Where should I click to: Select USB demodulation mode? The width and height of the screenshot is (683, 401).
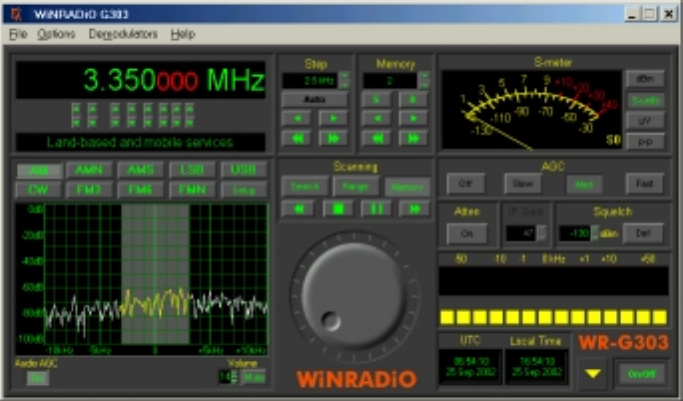click(243, 170)
